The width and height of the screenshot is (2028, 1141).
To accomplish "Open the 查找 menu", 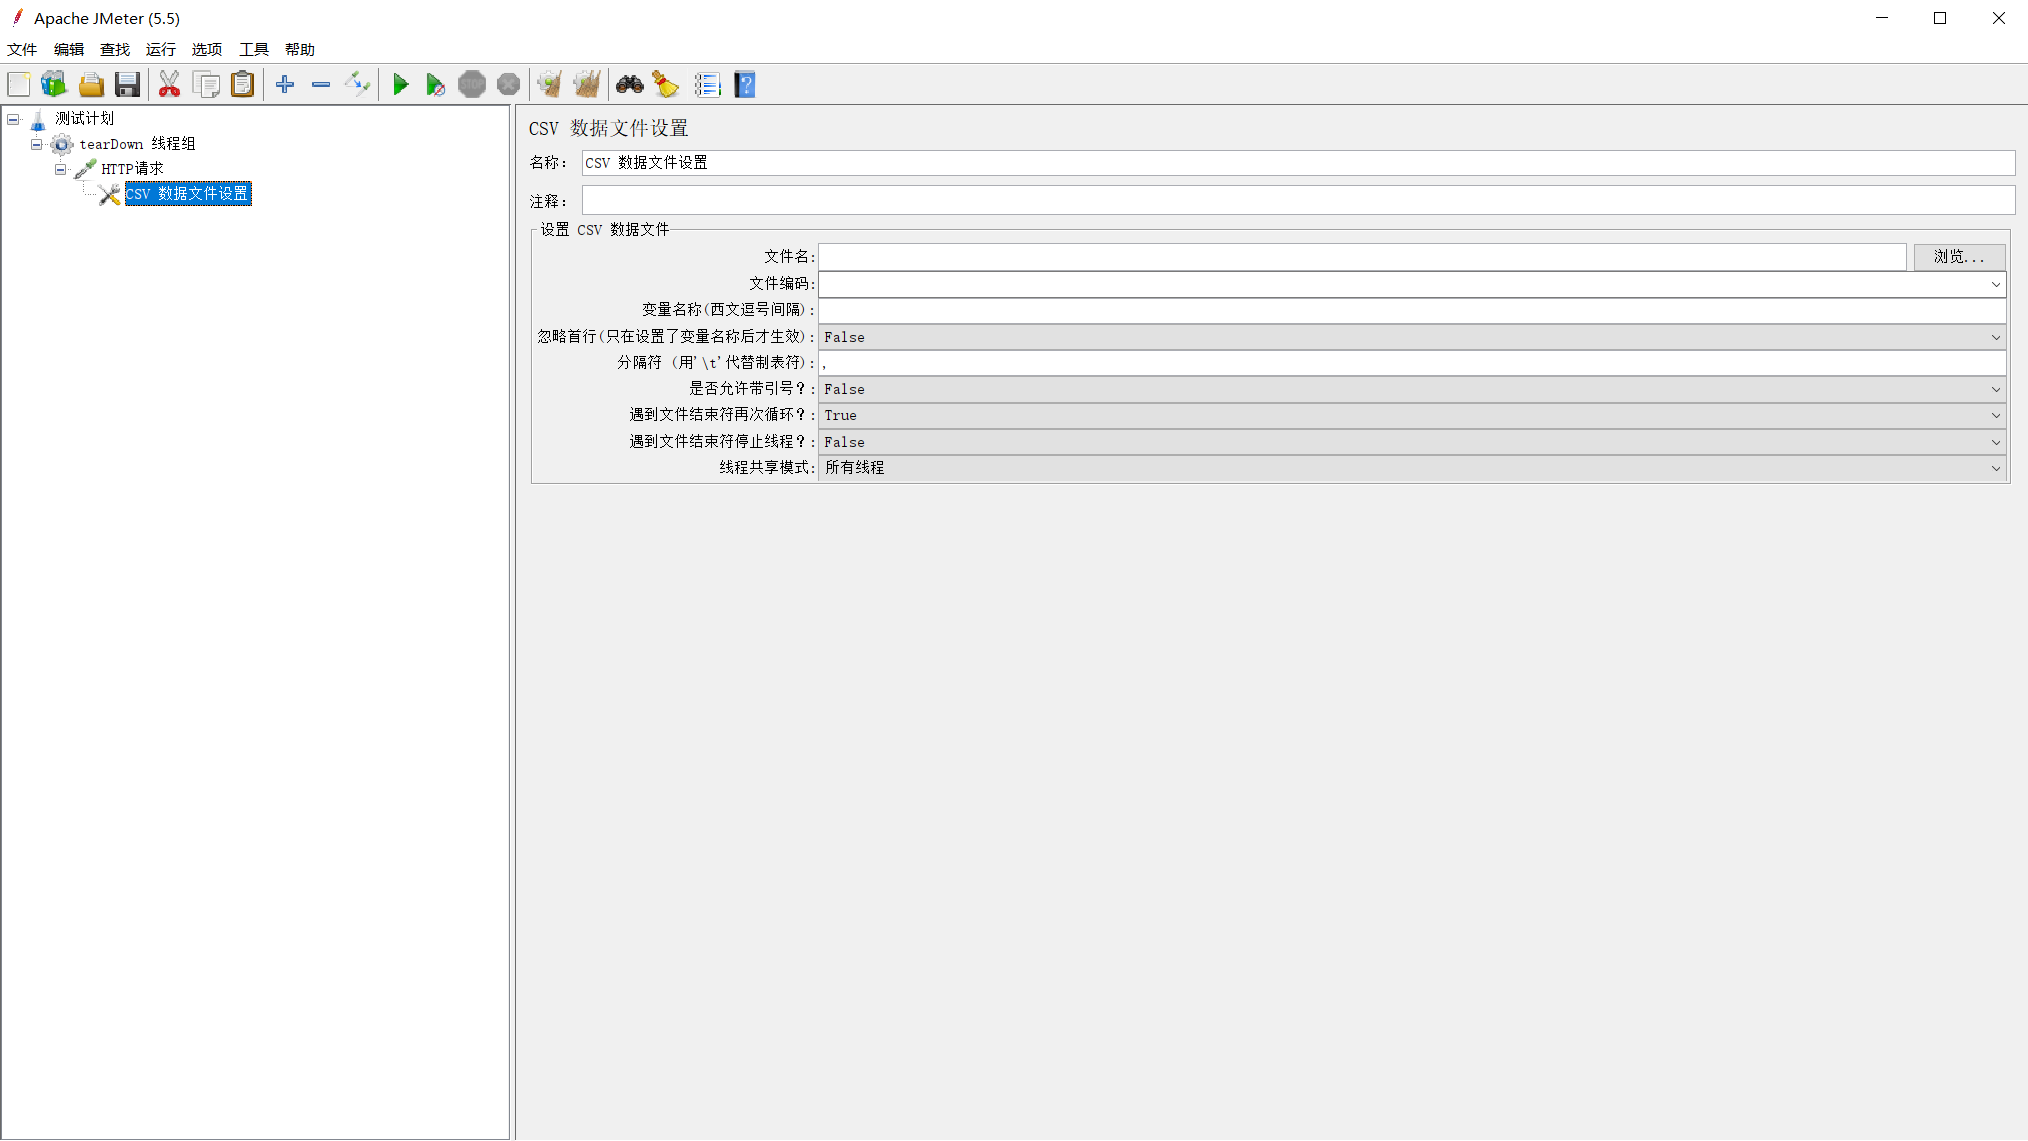I will point(115,49).
